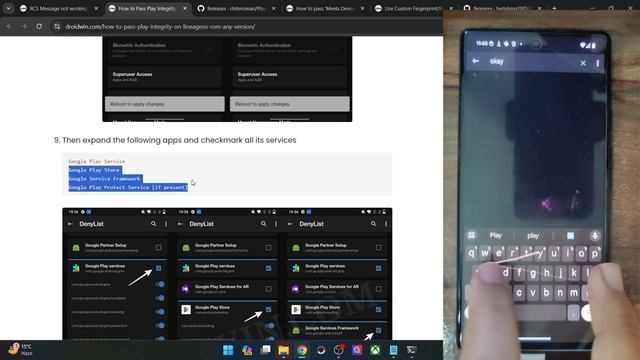Switch to the last GitHub Releases tab
The image size is (640, 360).
click(x=502, y=8)
